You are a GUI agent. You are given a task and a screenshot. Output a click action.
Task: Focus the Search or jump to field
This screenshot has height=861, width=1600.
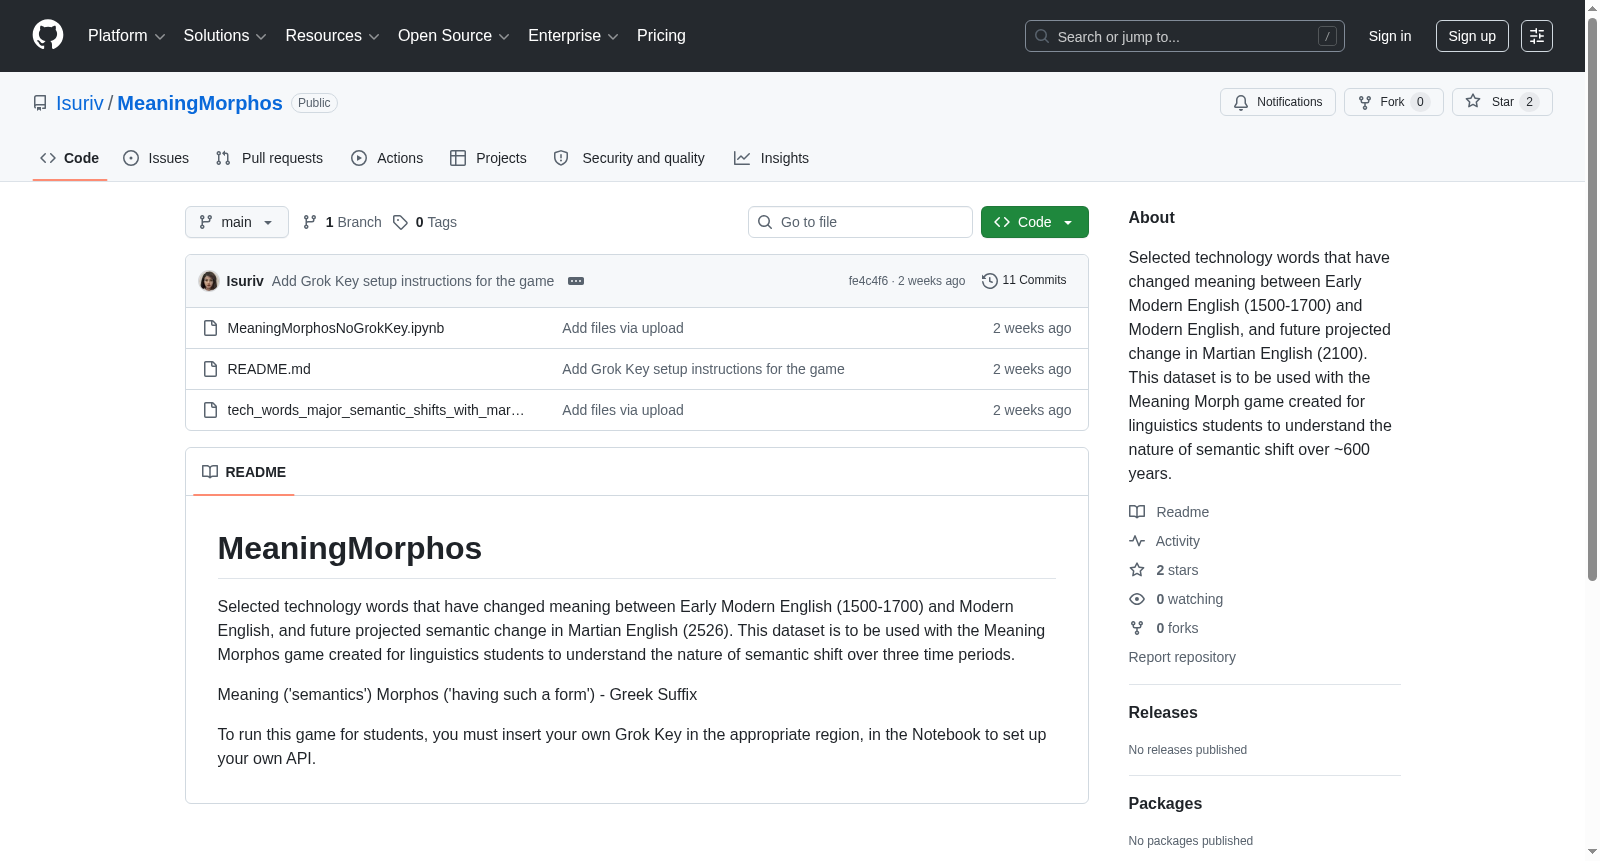click(1185, 36)
